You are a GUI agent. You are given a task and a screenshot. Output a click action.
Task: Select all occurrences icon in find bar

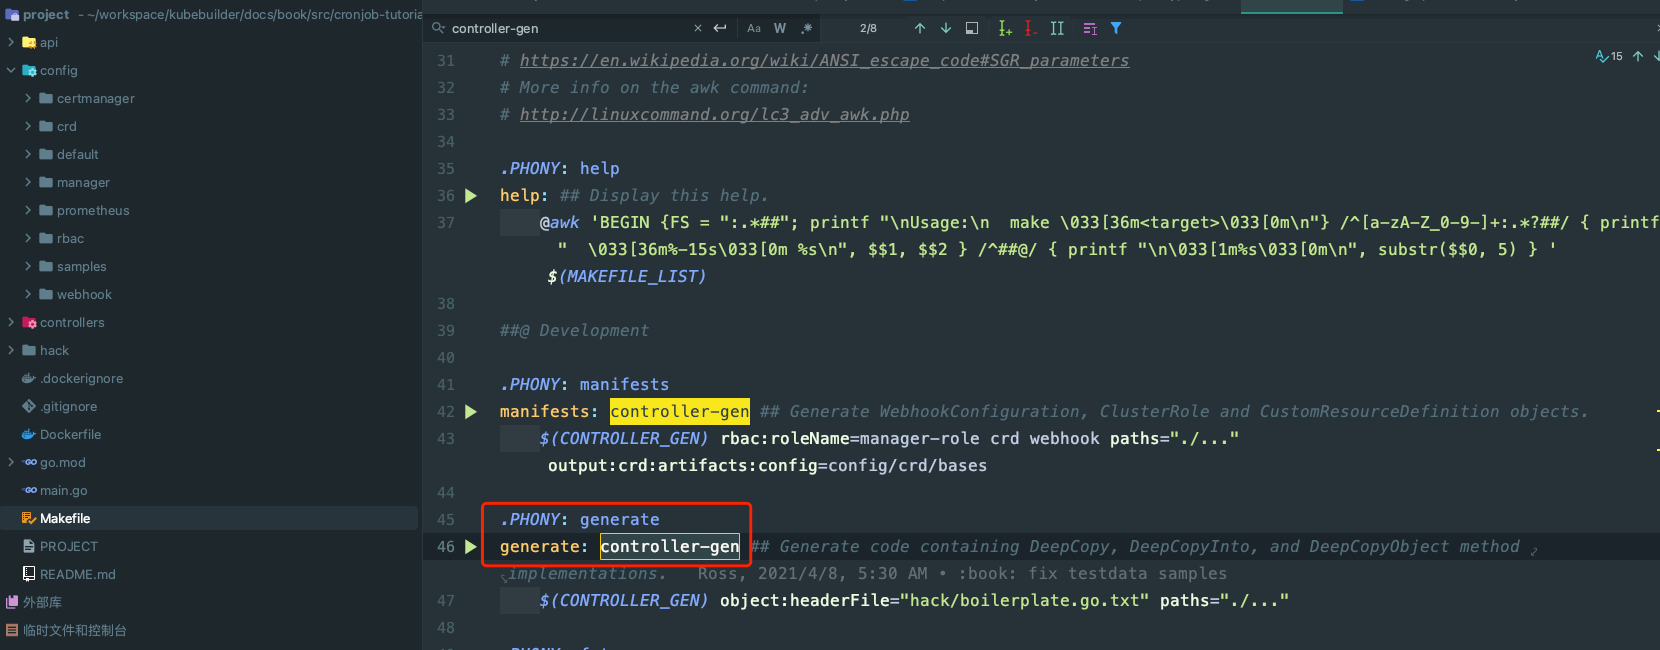pyautogui.click(x=1057, y=28)
